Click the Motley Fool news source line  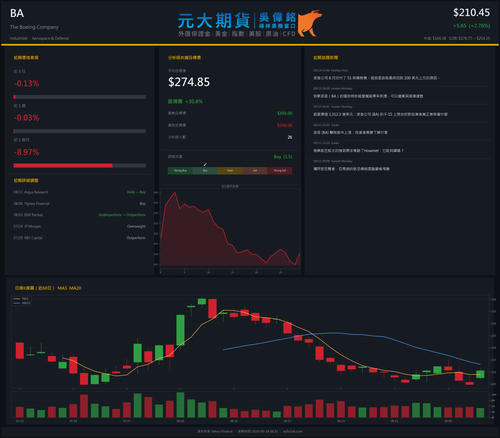[330, 70]
